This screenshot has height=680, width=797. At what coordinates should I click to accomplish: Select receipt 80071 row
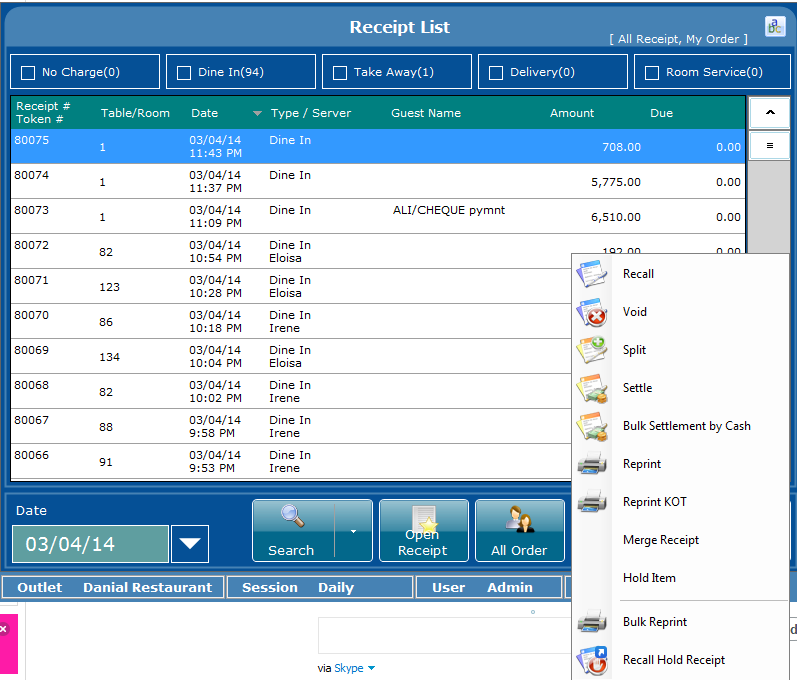coord(291,287)
